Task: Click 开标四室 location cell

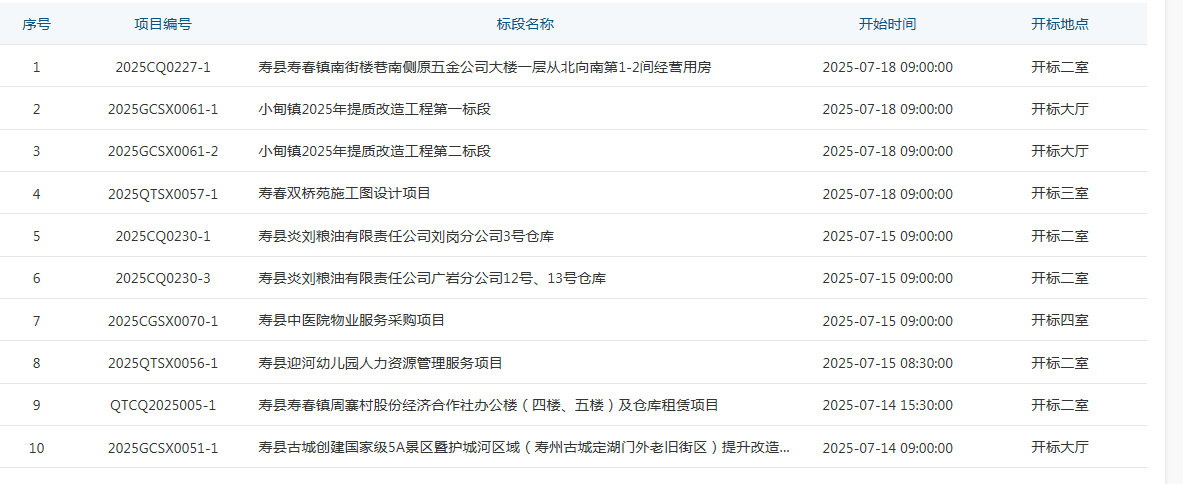Action: pyautogui.click(x=1059, y=320)
